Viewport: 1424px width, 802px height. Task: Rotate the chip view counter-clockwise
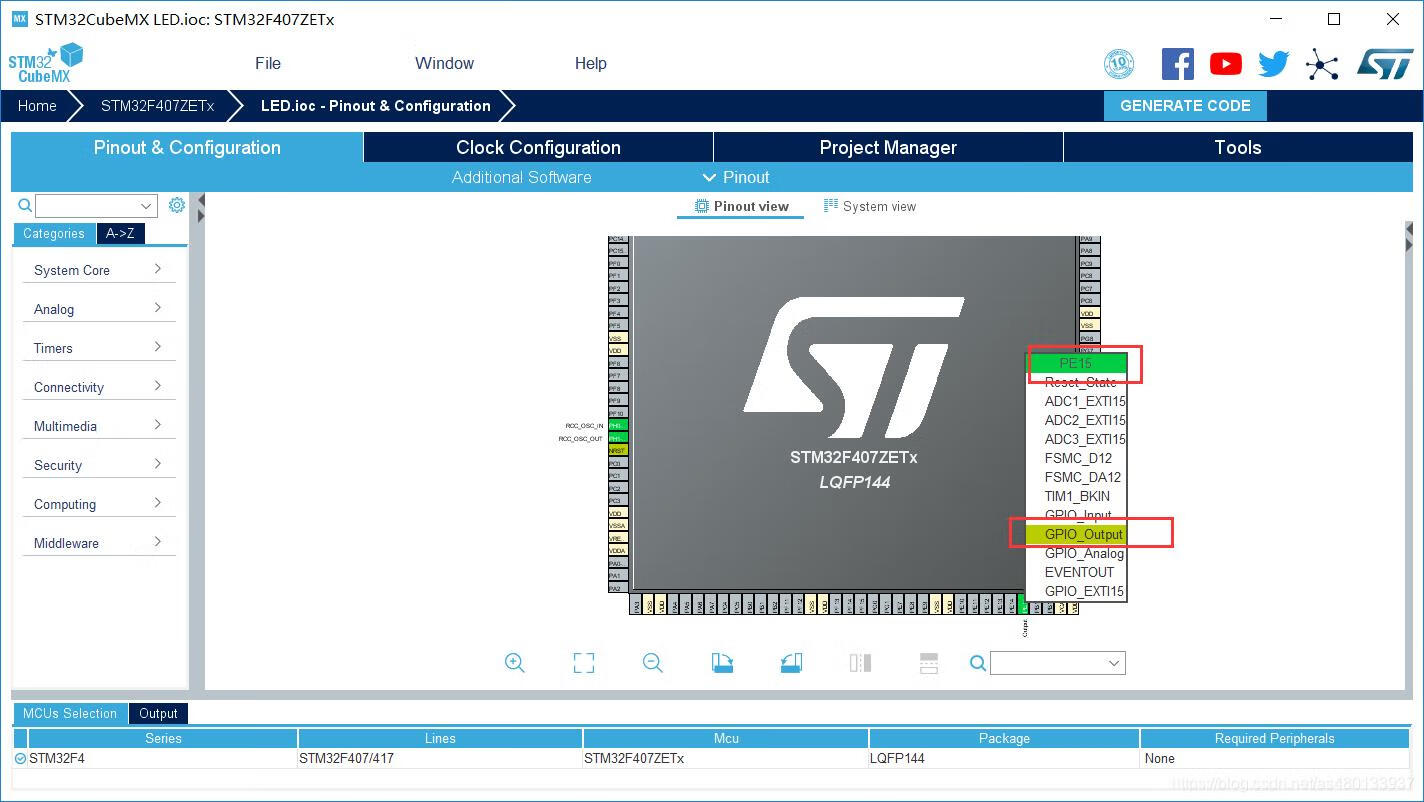(x=791, y=663)
